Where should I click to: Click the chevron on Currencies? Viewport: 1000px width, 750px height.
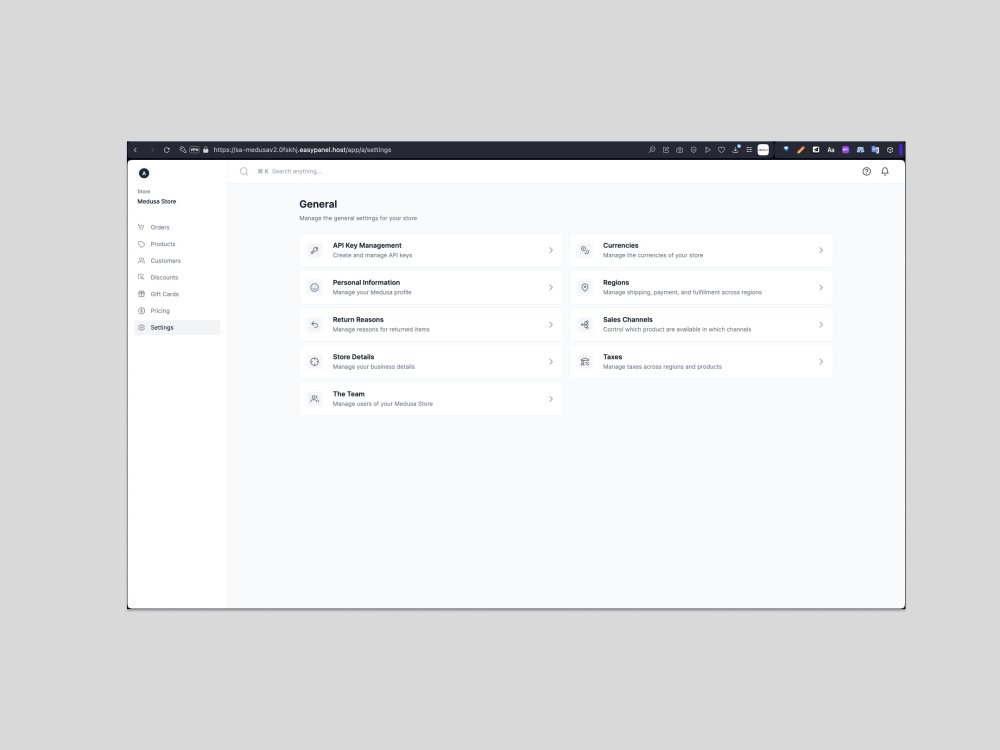coord(821,250)
